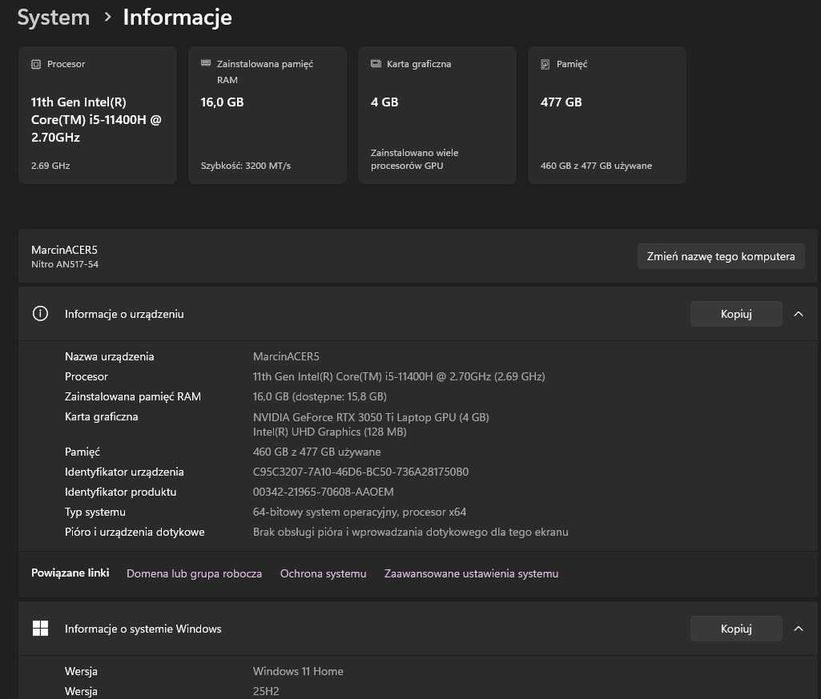Copy Windows info with Kopiuj button
The height and width of the screenshot is (699, 821).
(736, 628)
